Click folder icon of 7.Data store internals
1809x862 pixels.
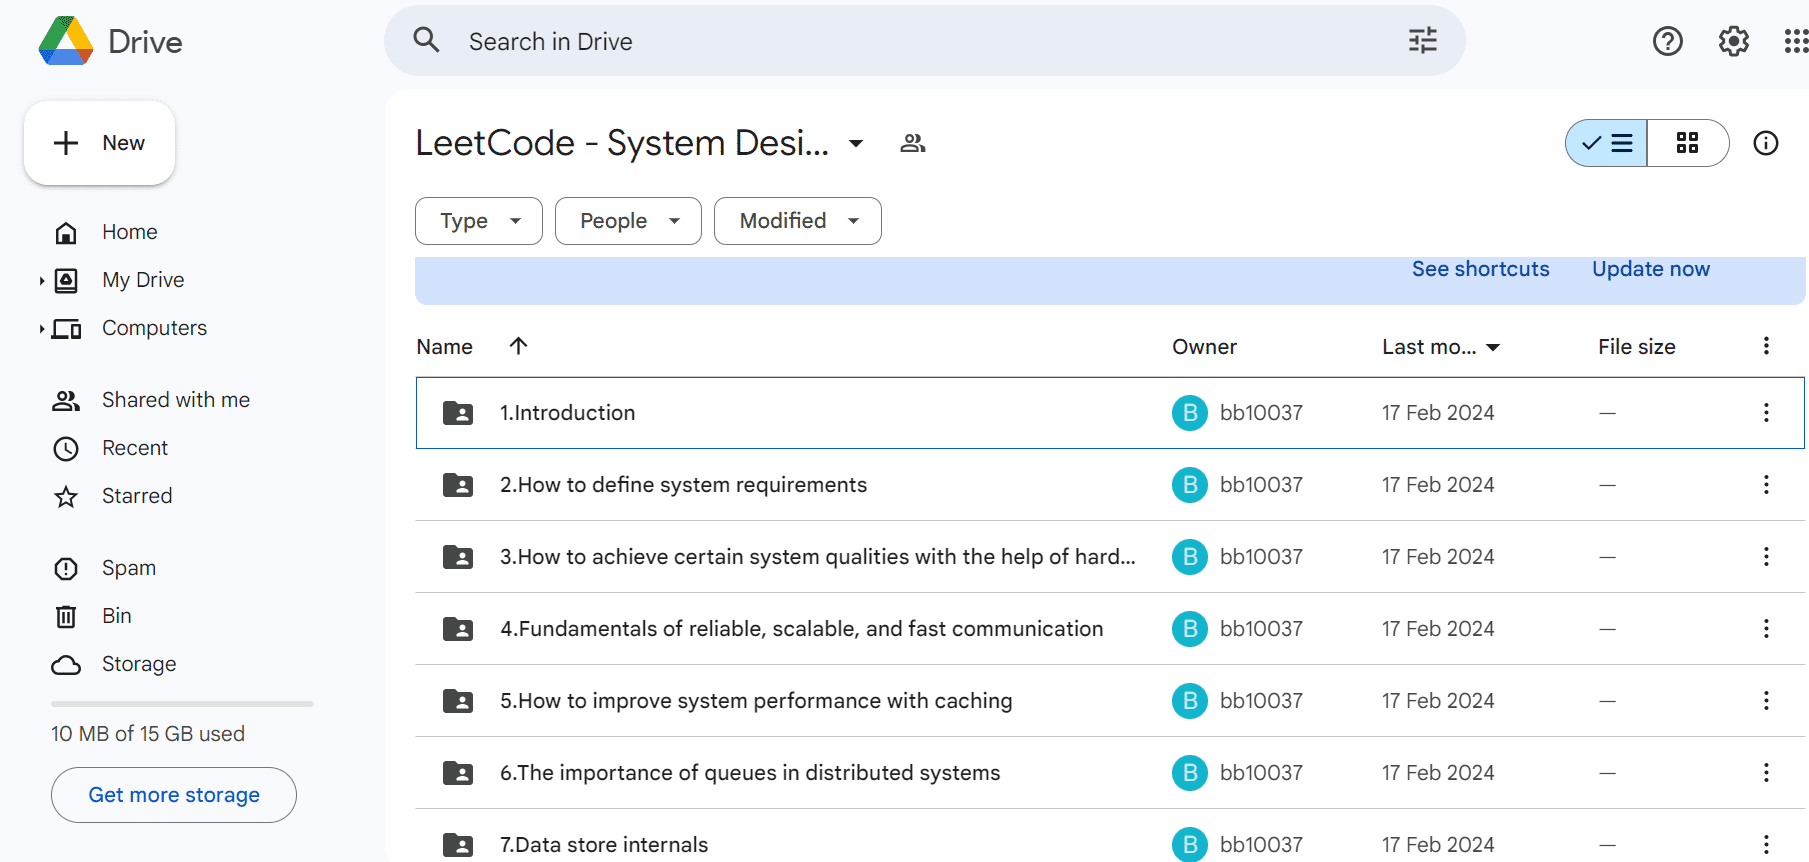(458, 845)
